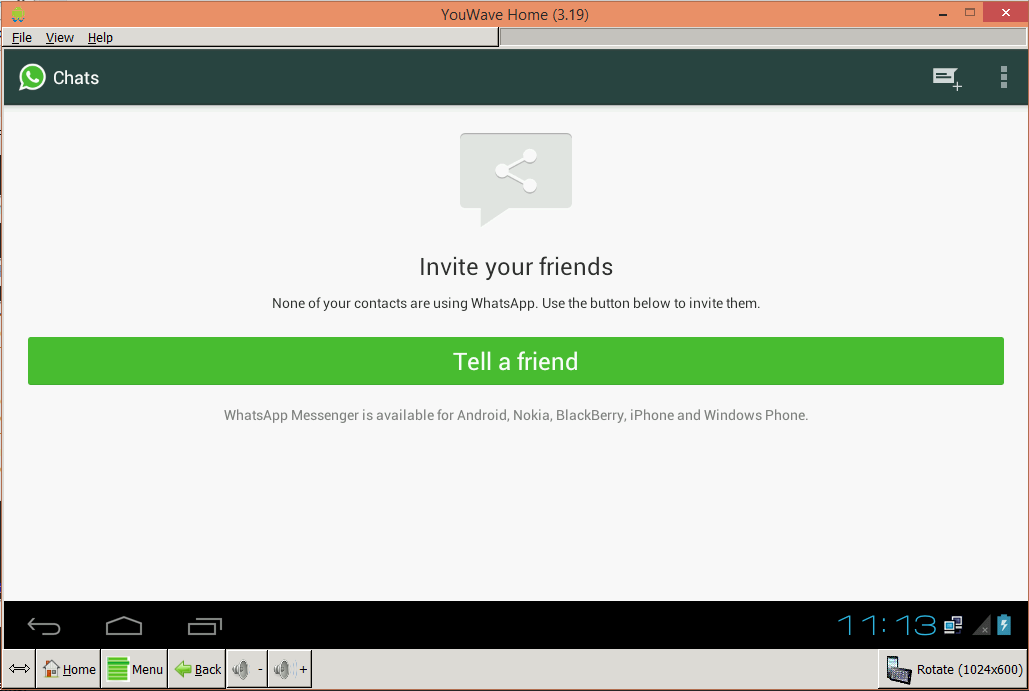The width and height of the screenshot is (1029, 691).
Task: Click the WhatsApp logo beside Chats
Action: 32,77
